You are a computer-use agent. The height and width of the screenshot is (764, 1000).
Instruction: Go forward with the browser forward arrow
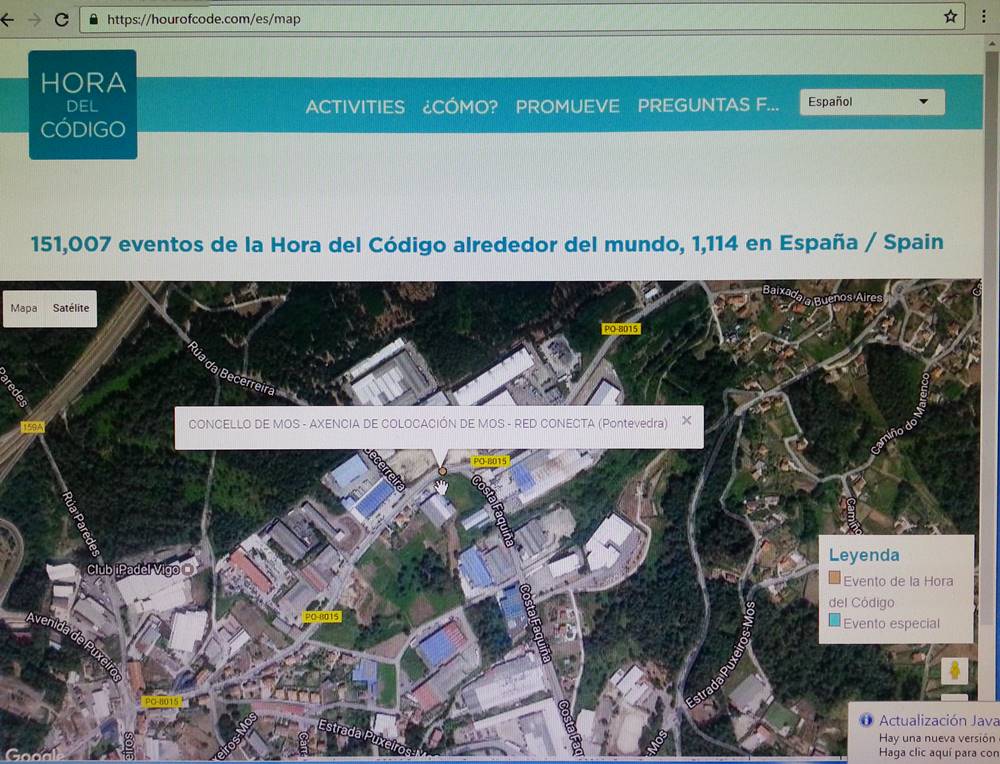[34, 20]
